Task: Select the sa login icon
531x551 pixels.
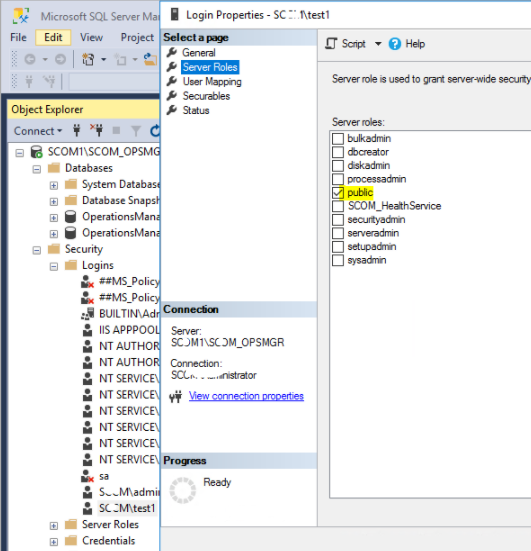Action: pyautogui.click(x=88, y=476)
